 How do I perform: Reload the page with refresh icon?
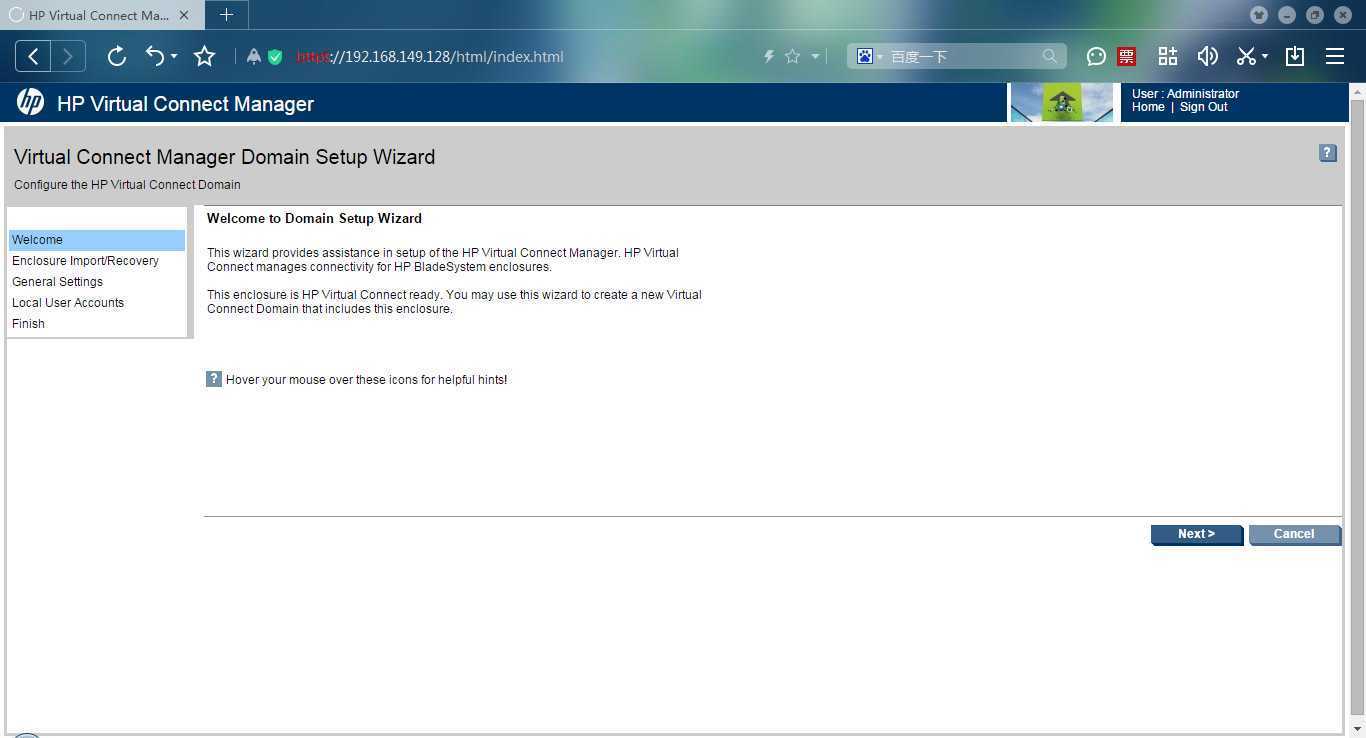(117, 57)
